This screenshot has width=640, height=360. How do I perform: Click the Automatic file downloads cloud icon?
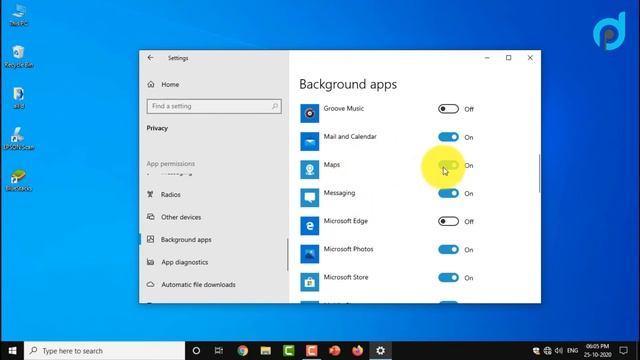(151, 284)
